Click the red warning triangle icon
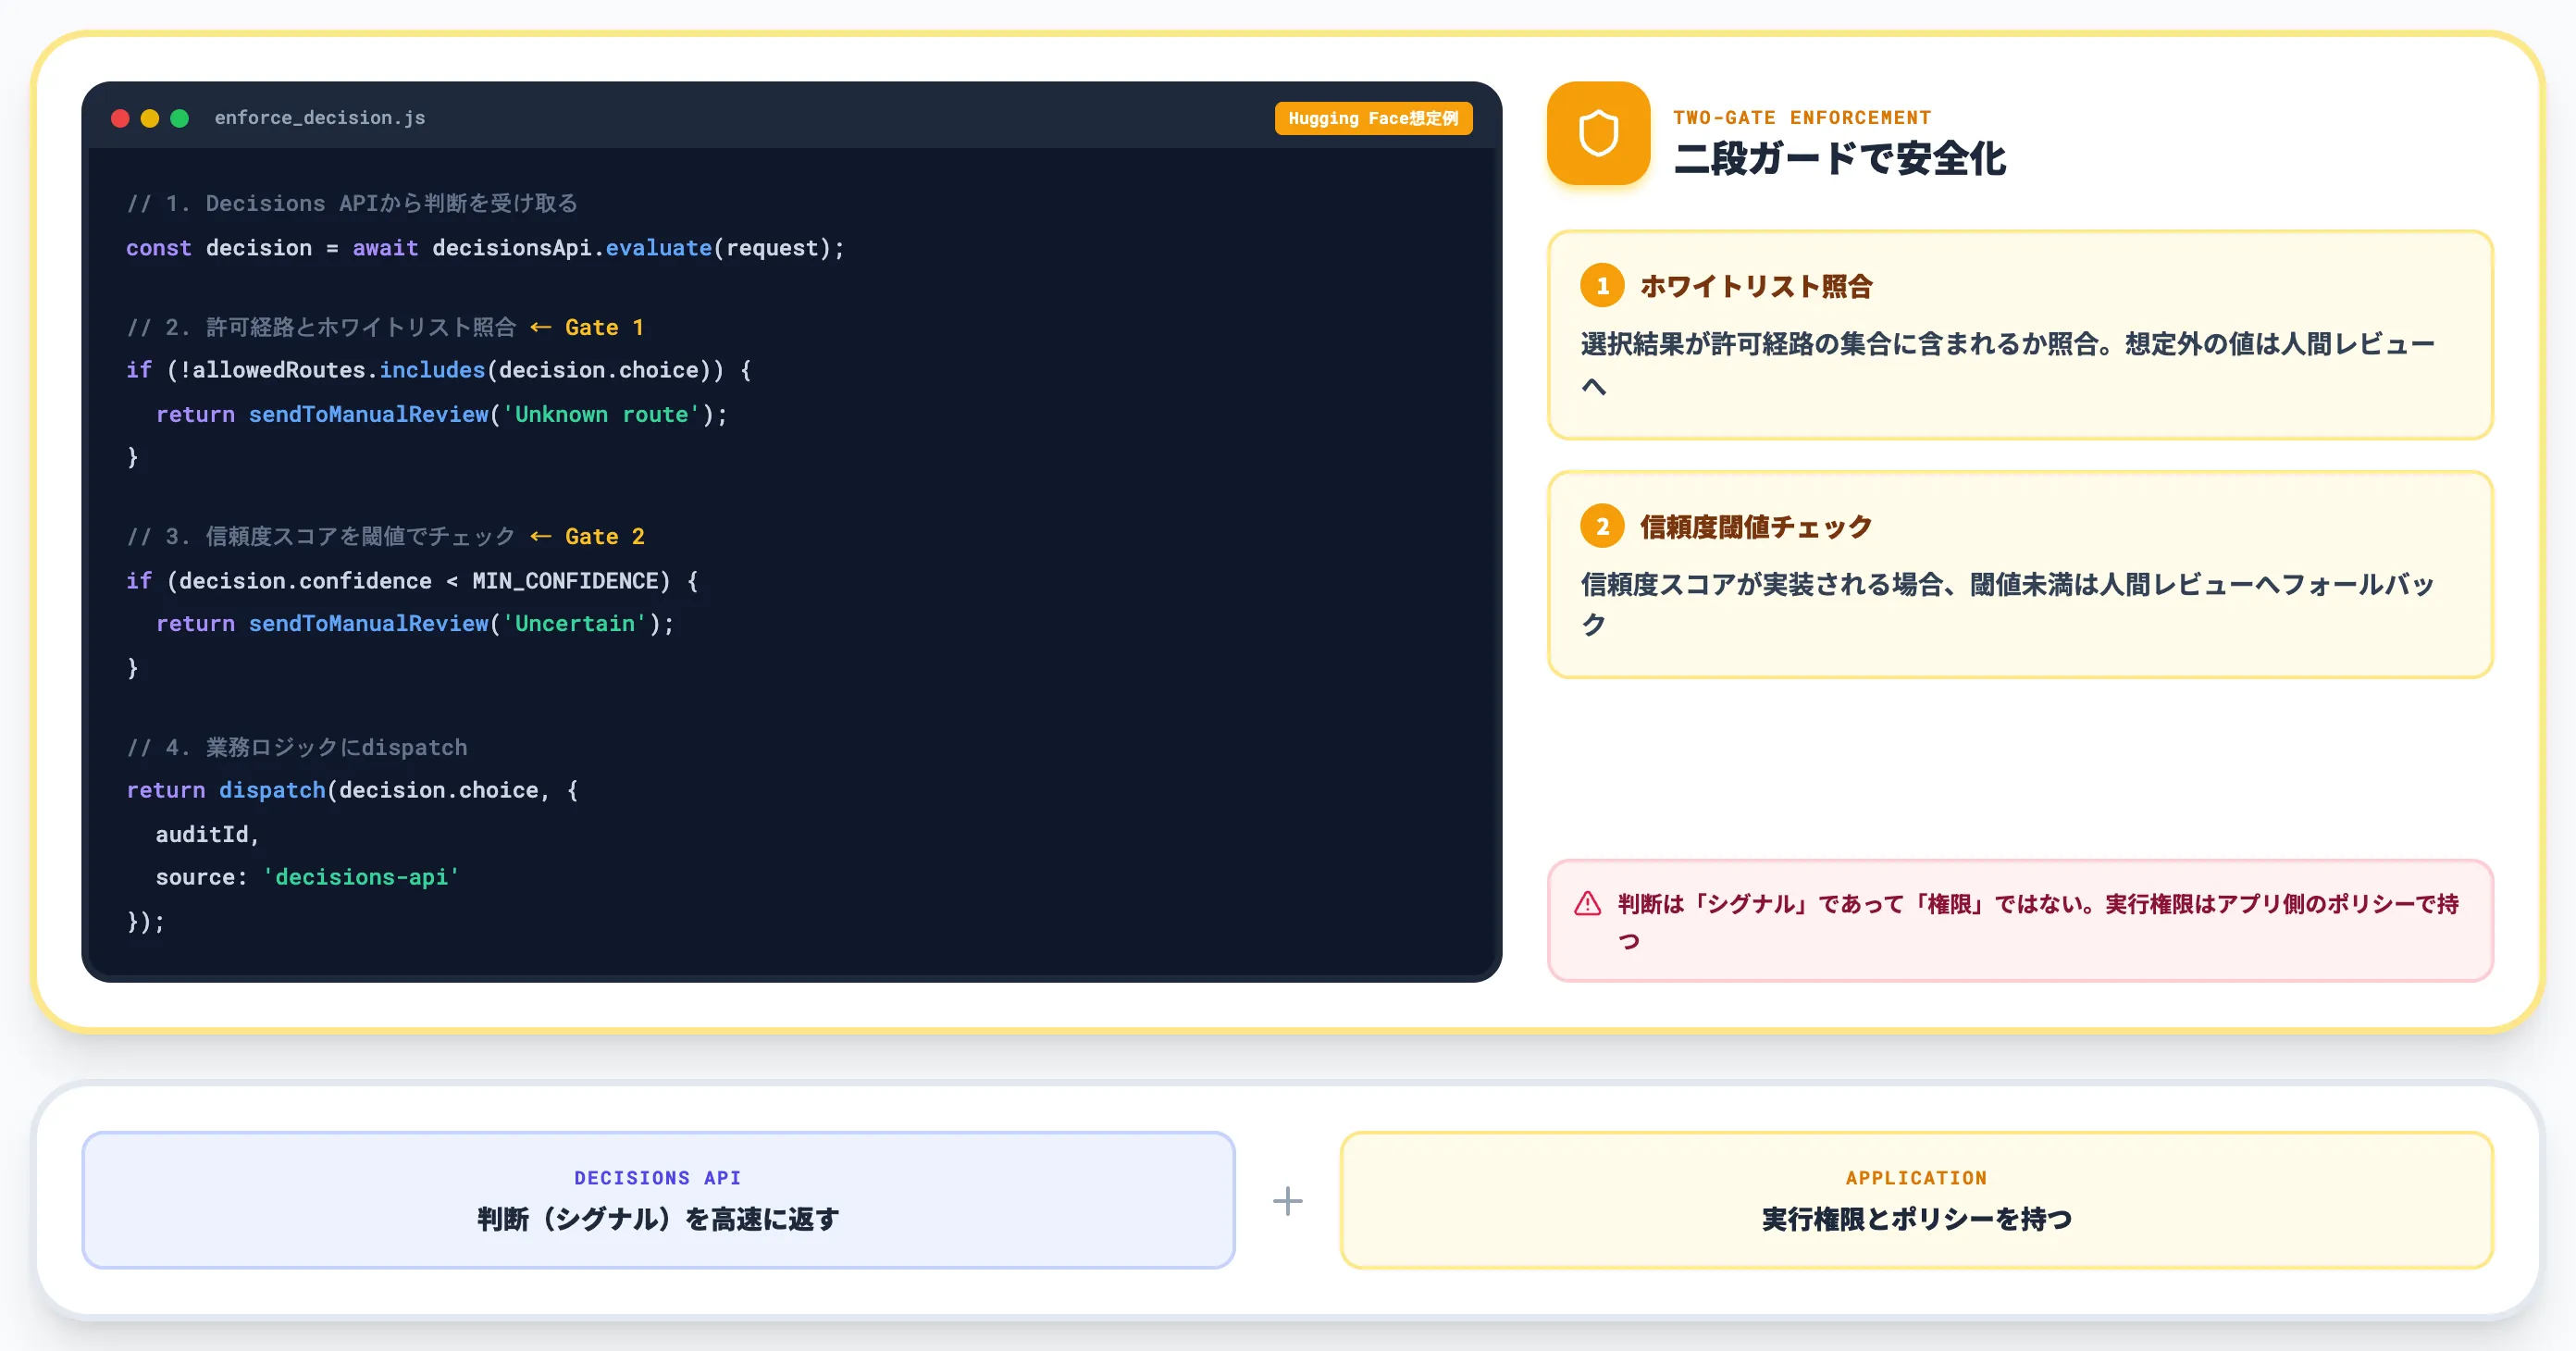2576x1351 pixels. 1587,904
